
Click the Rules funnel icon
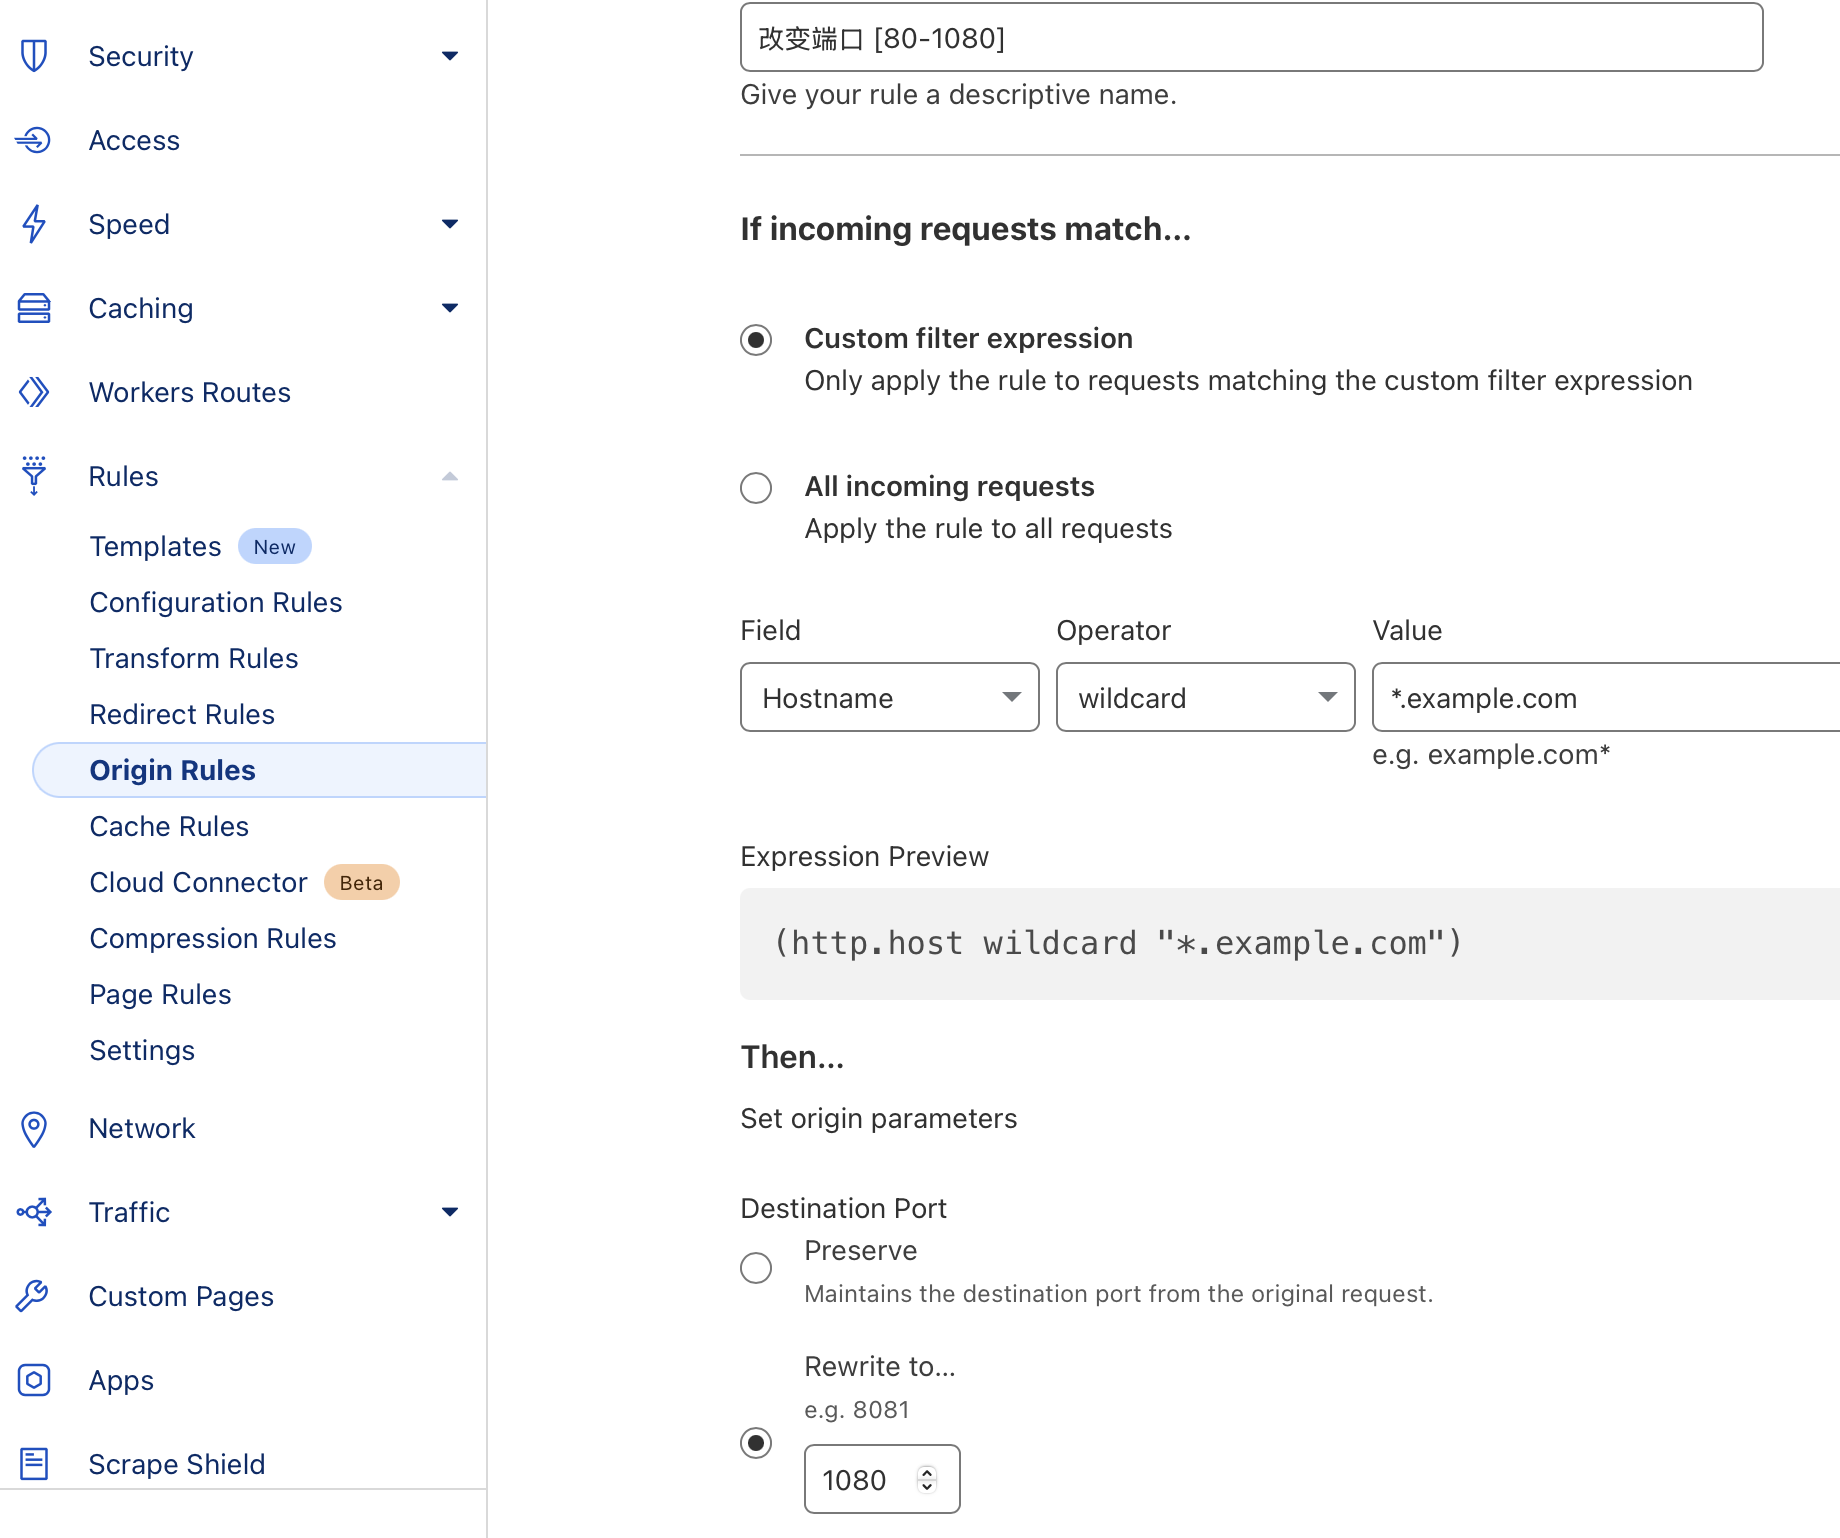34,476
